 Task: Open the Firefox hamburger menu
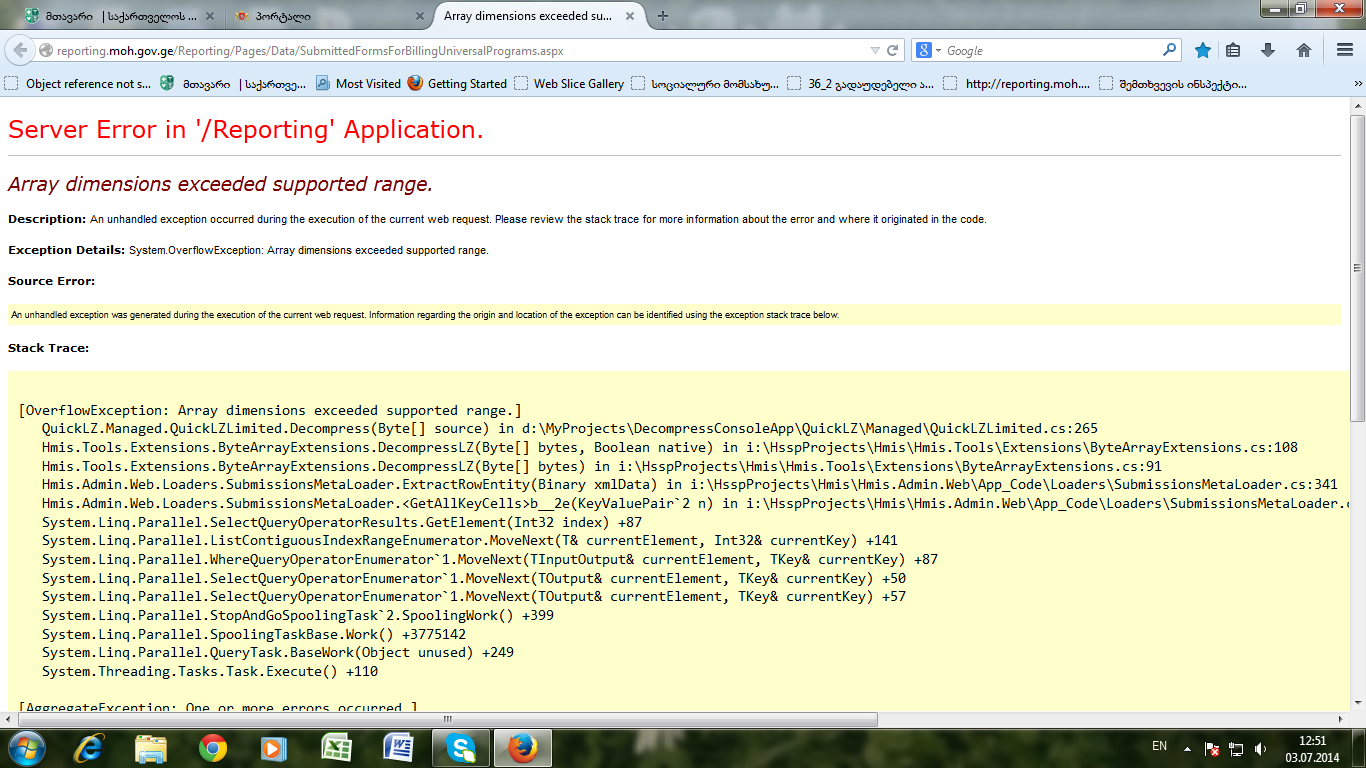point(1344,50)
